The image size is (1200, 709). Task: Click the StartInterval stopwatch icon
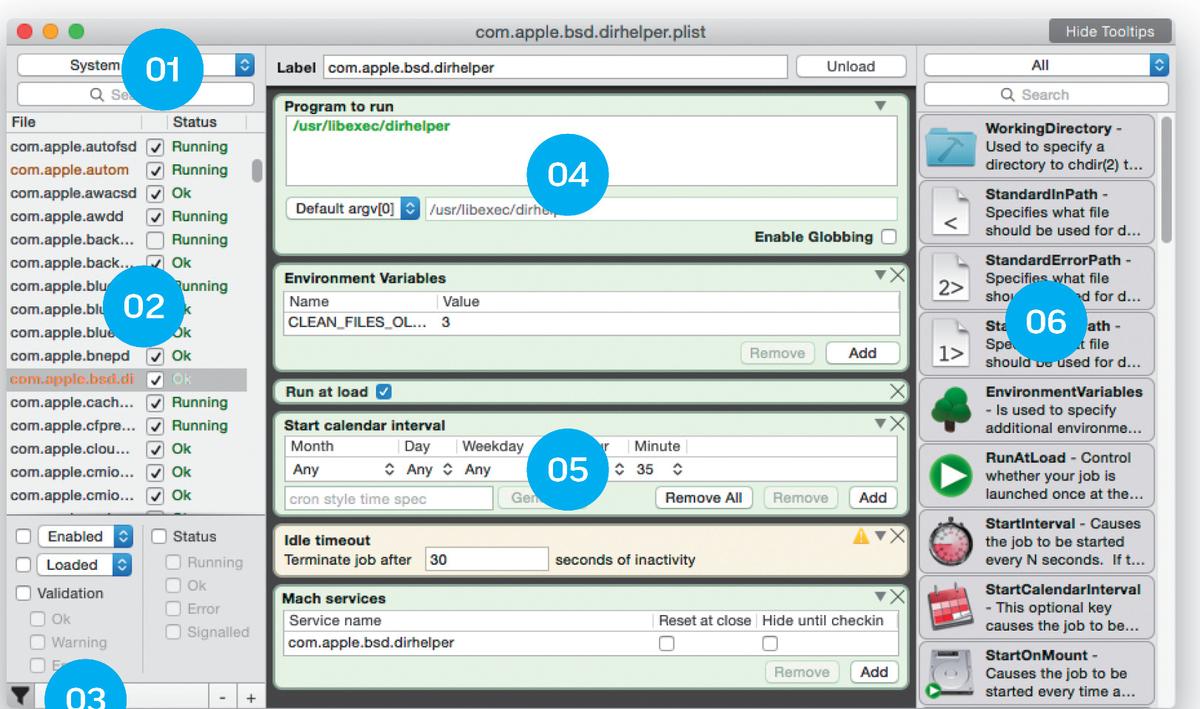950,541
